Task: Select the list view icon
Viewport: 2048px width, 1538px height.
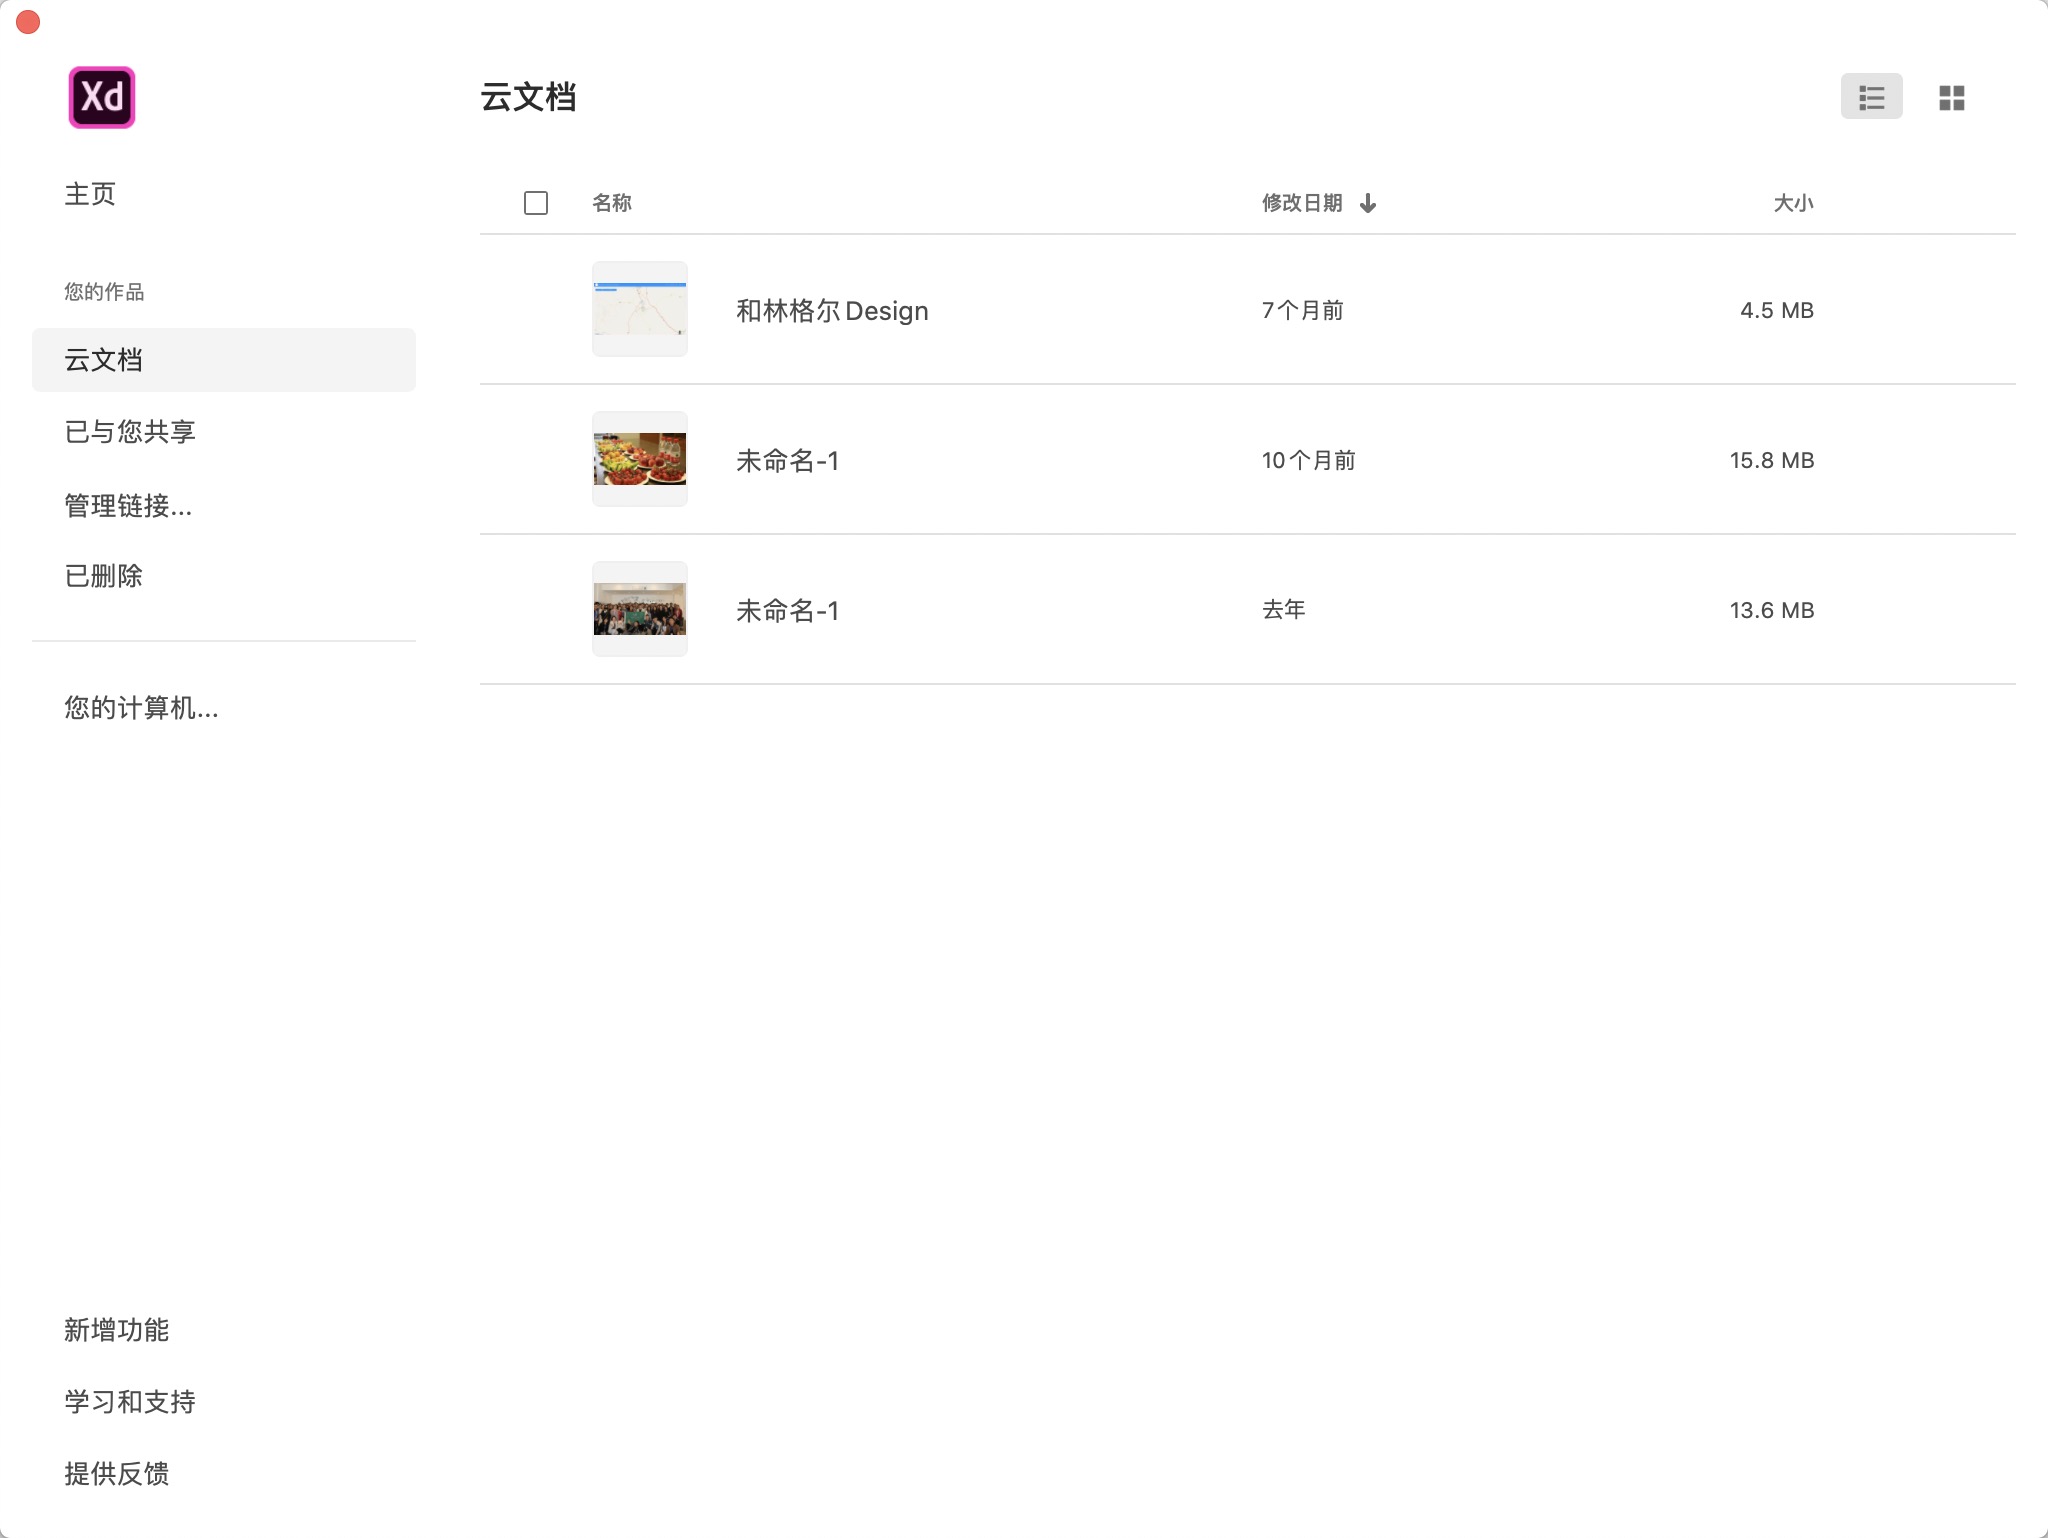Action: coord(1871,98)
